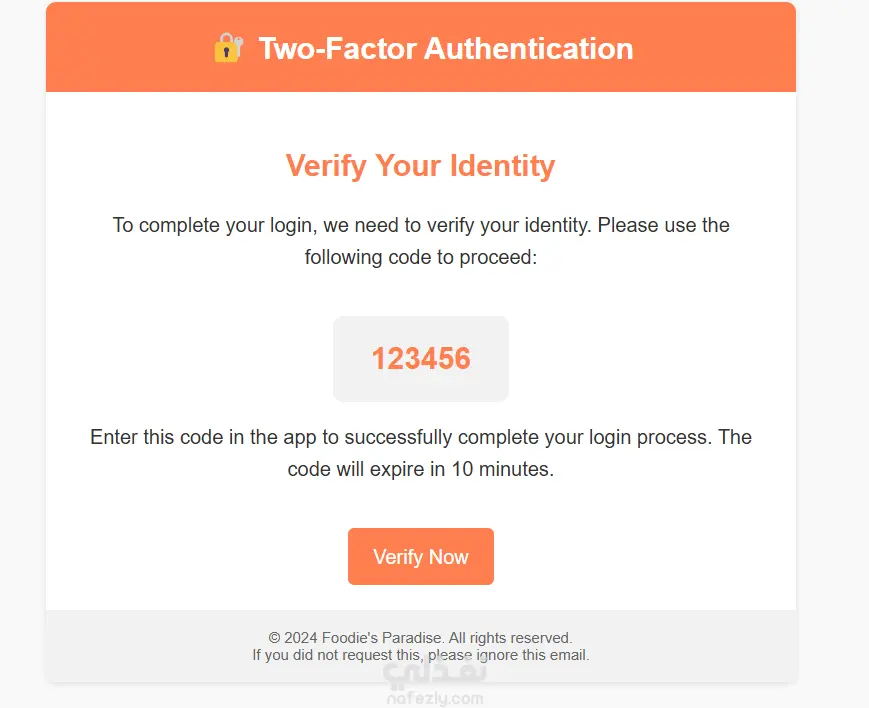Image resolution: width=869 pixels, height=708 pixels.
Task: Click the word Verify in the orange heading
Action: click(326, 165)
